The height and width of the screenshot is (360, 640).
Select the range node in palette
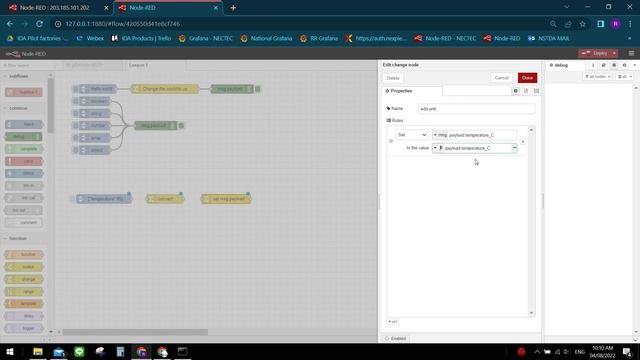click(x=24, y=291)
